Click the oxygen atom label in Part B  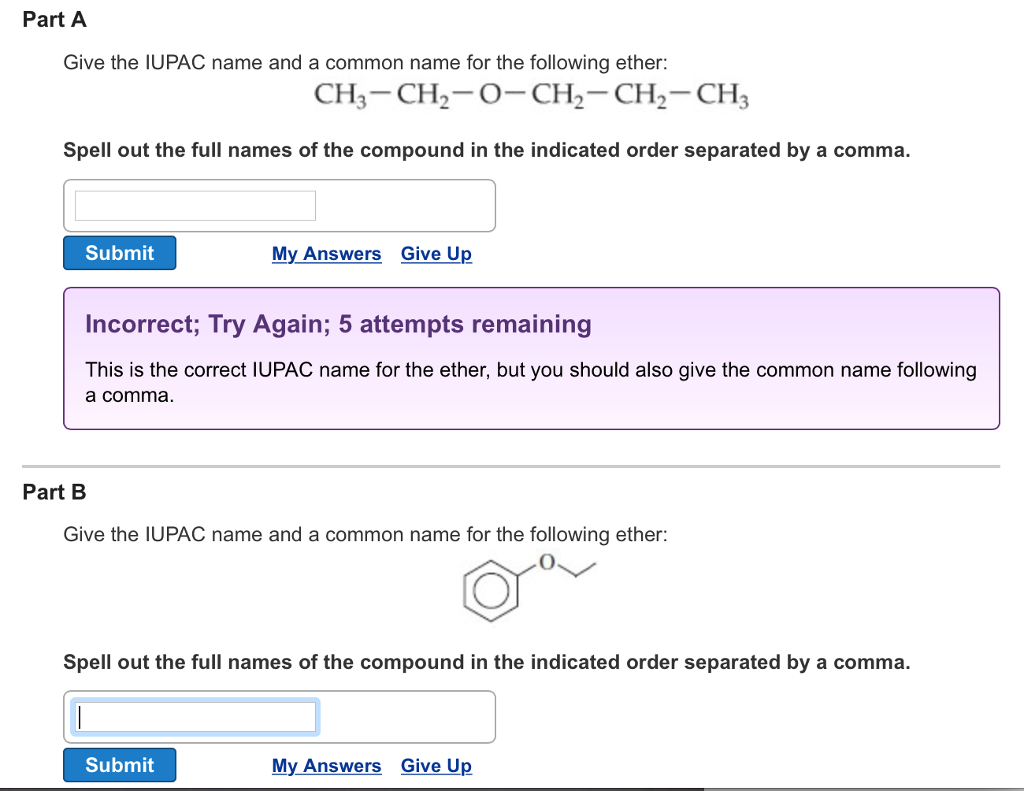pos(545,560)
